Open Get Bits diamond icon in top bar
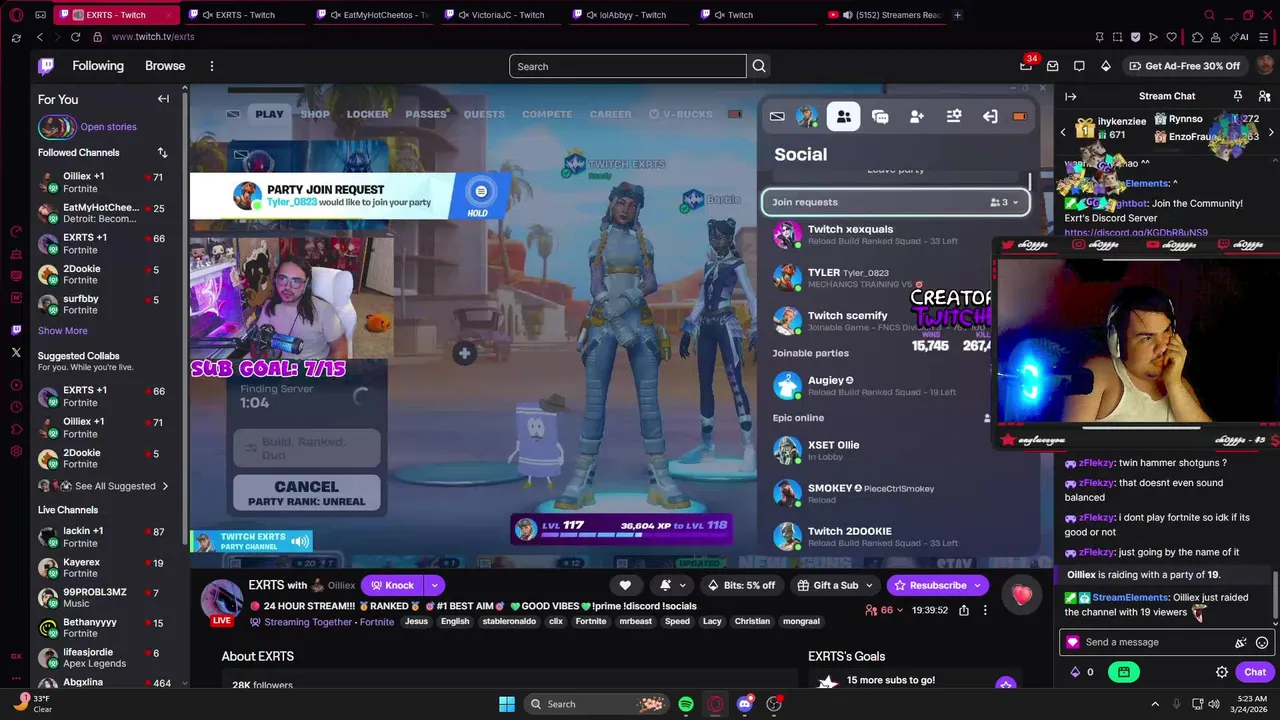Screen dimensions: 1280x720 coord(1105,66)
